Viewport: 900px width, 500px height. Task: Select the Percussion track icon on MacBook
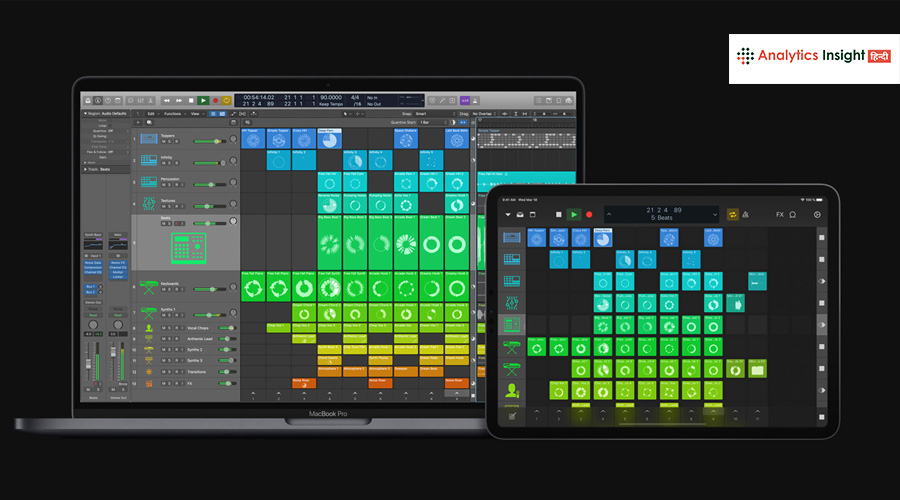point(149,181)
